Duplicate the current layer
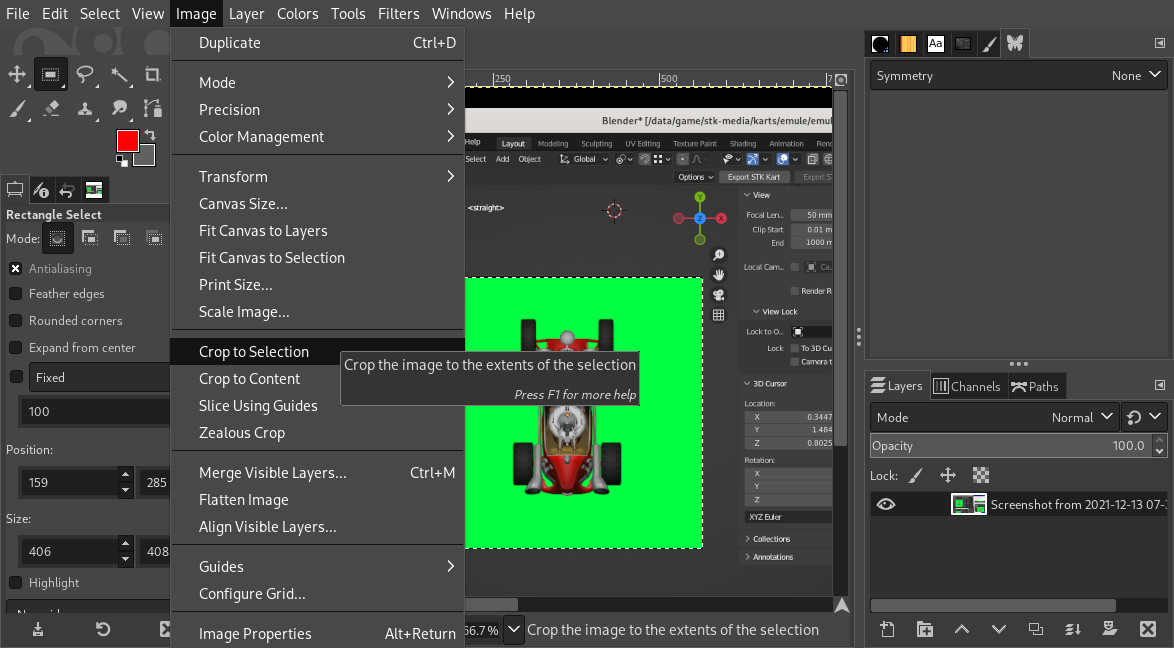Image resolution: width=1174 pixels, height=648 pixels. (x=1035, y=629)
